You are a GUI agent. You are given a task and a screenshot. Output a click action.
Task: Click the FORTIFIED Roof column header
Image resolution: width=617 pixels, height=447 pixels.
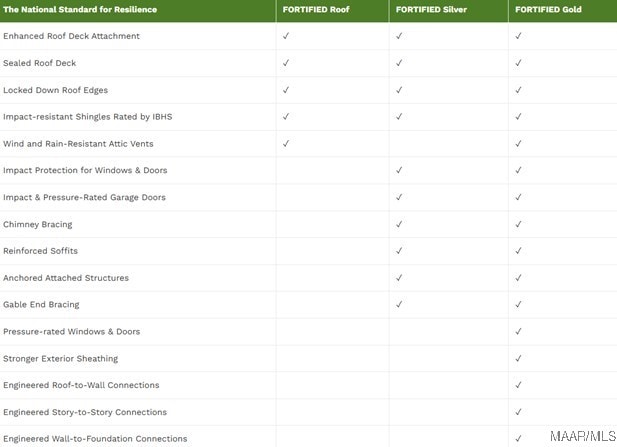(316, 9)
